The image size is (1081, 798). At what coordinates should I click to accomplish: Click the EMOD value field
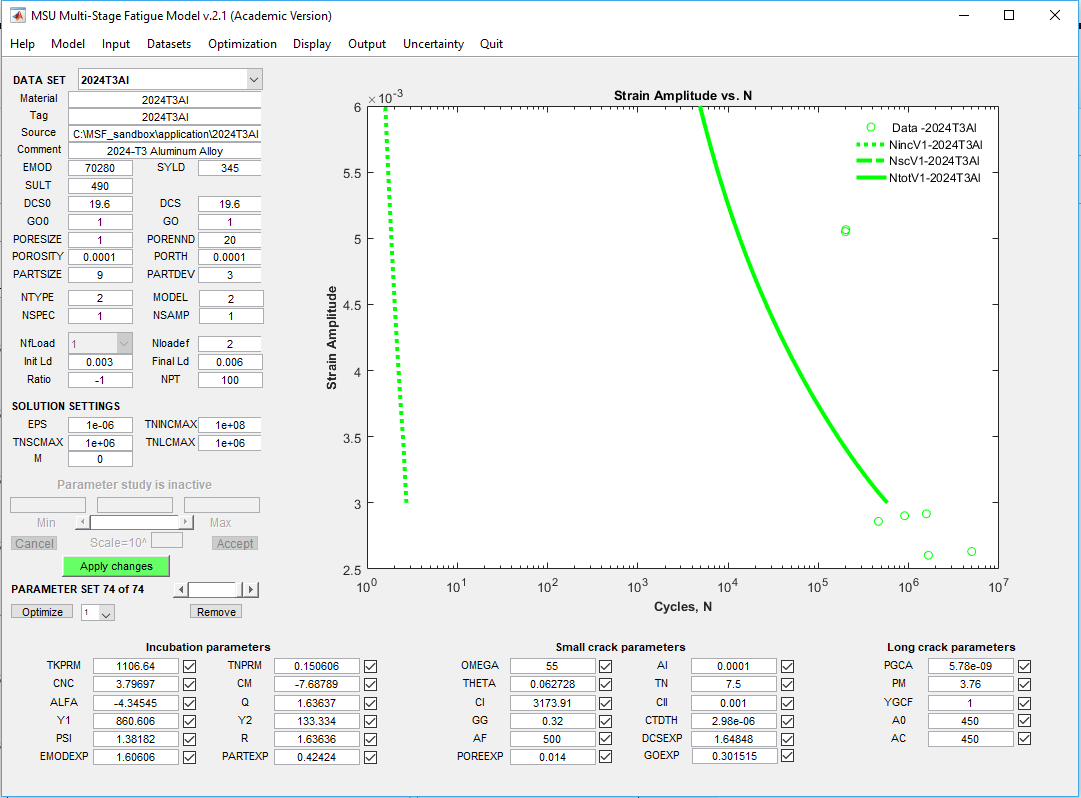100,168
